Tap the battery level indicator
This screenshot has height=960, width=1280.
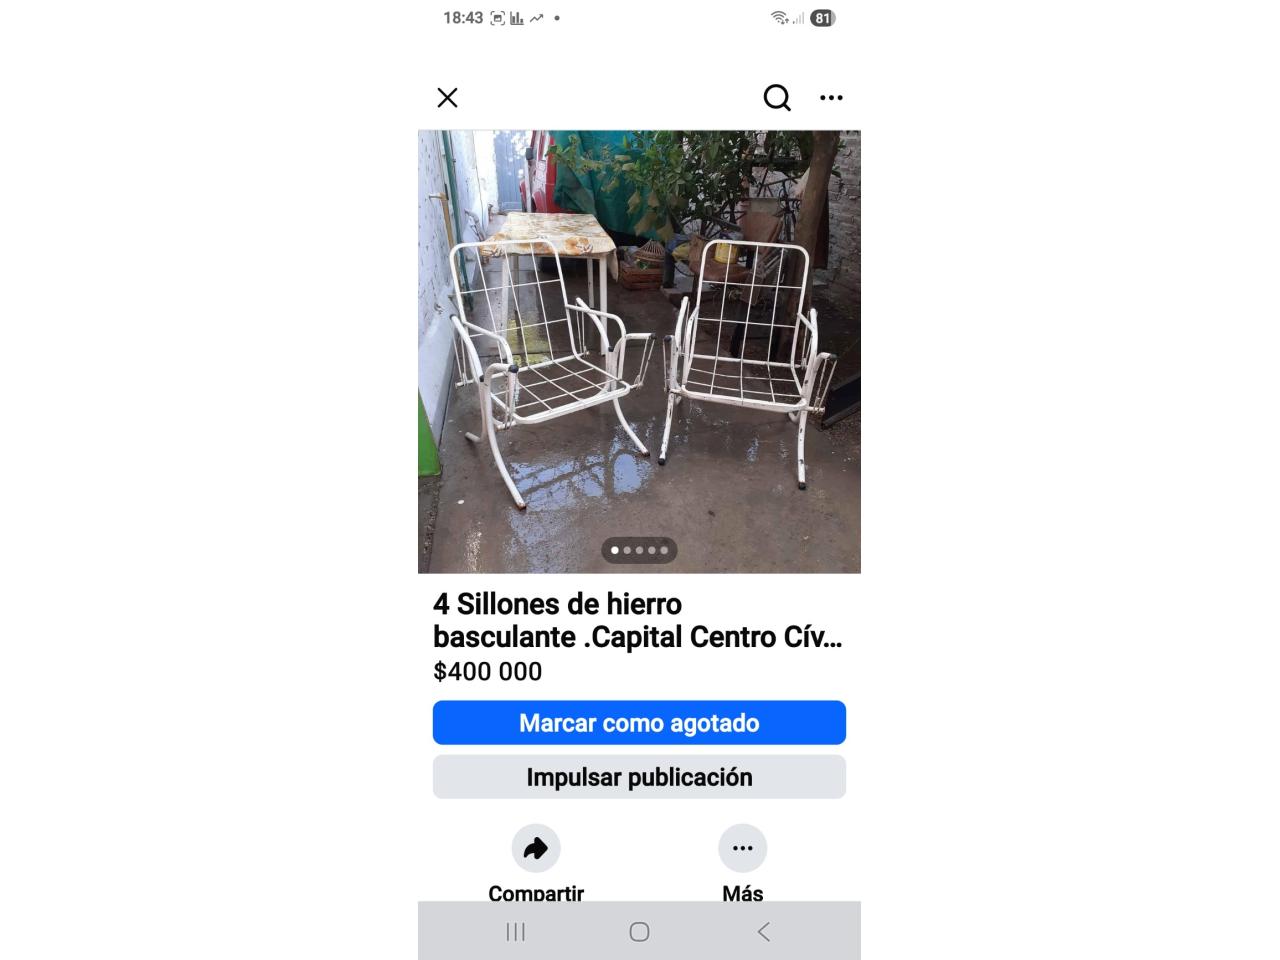pyautogui.click(x=823, y=18)
